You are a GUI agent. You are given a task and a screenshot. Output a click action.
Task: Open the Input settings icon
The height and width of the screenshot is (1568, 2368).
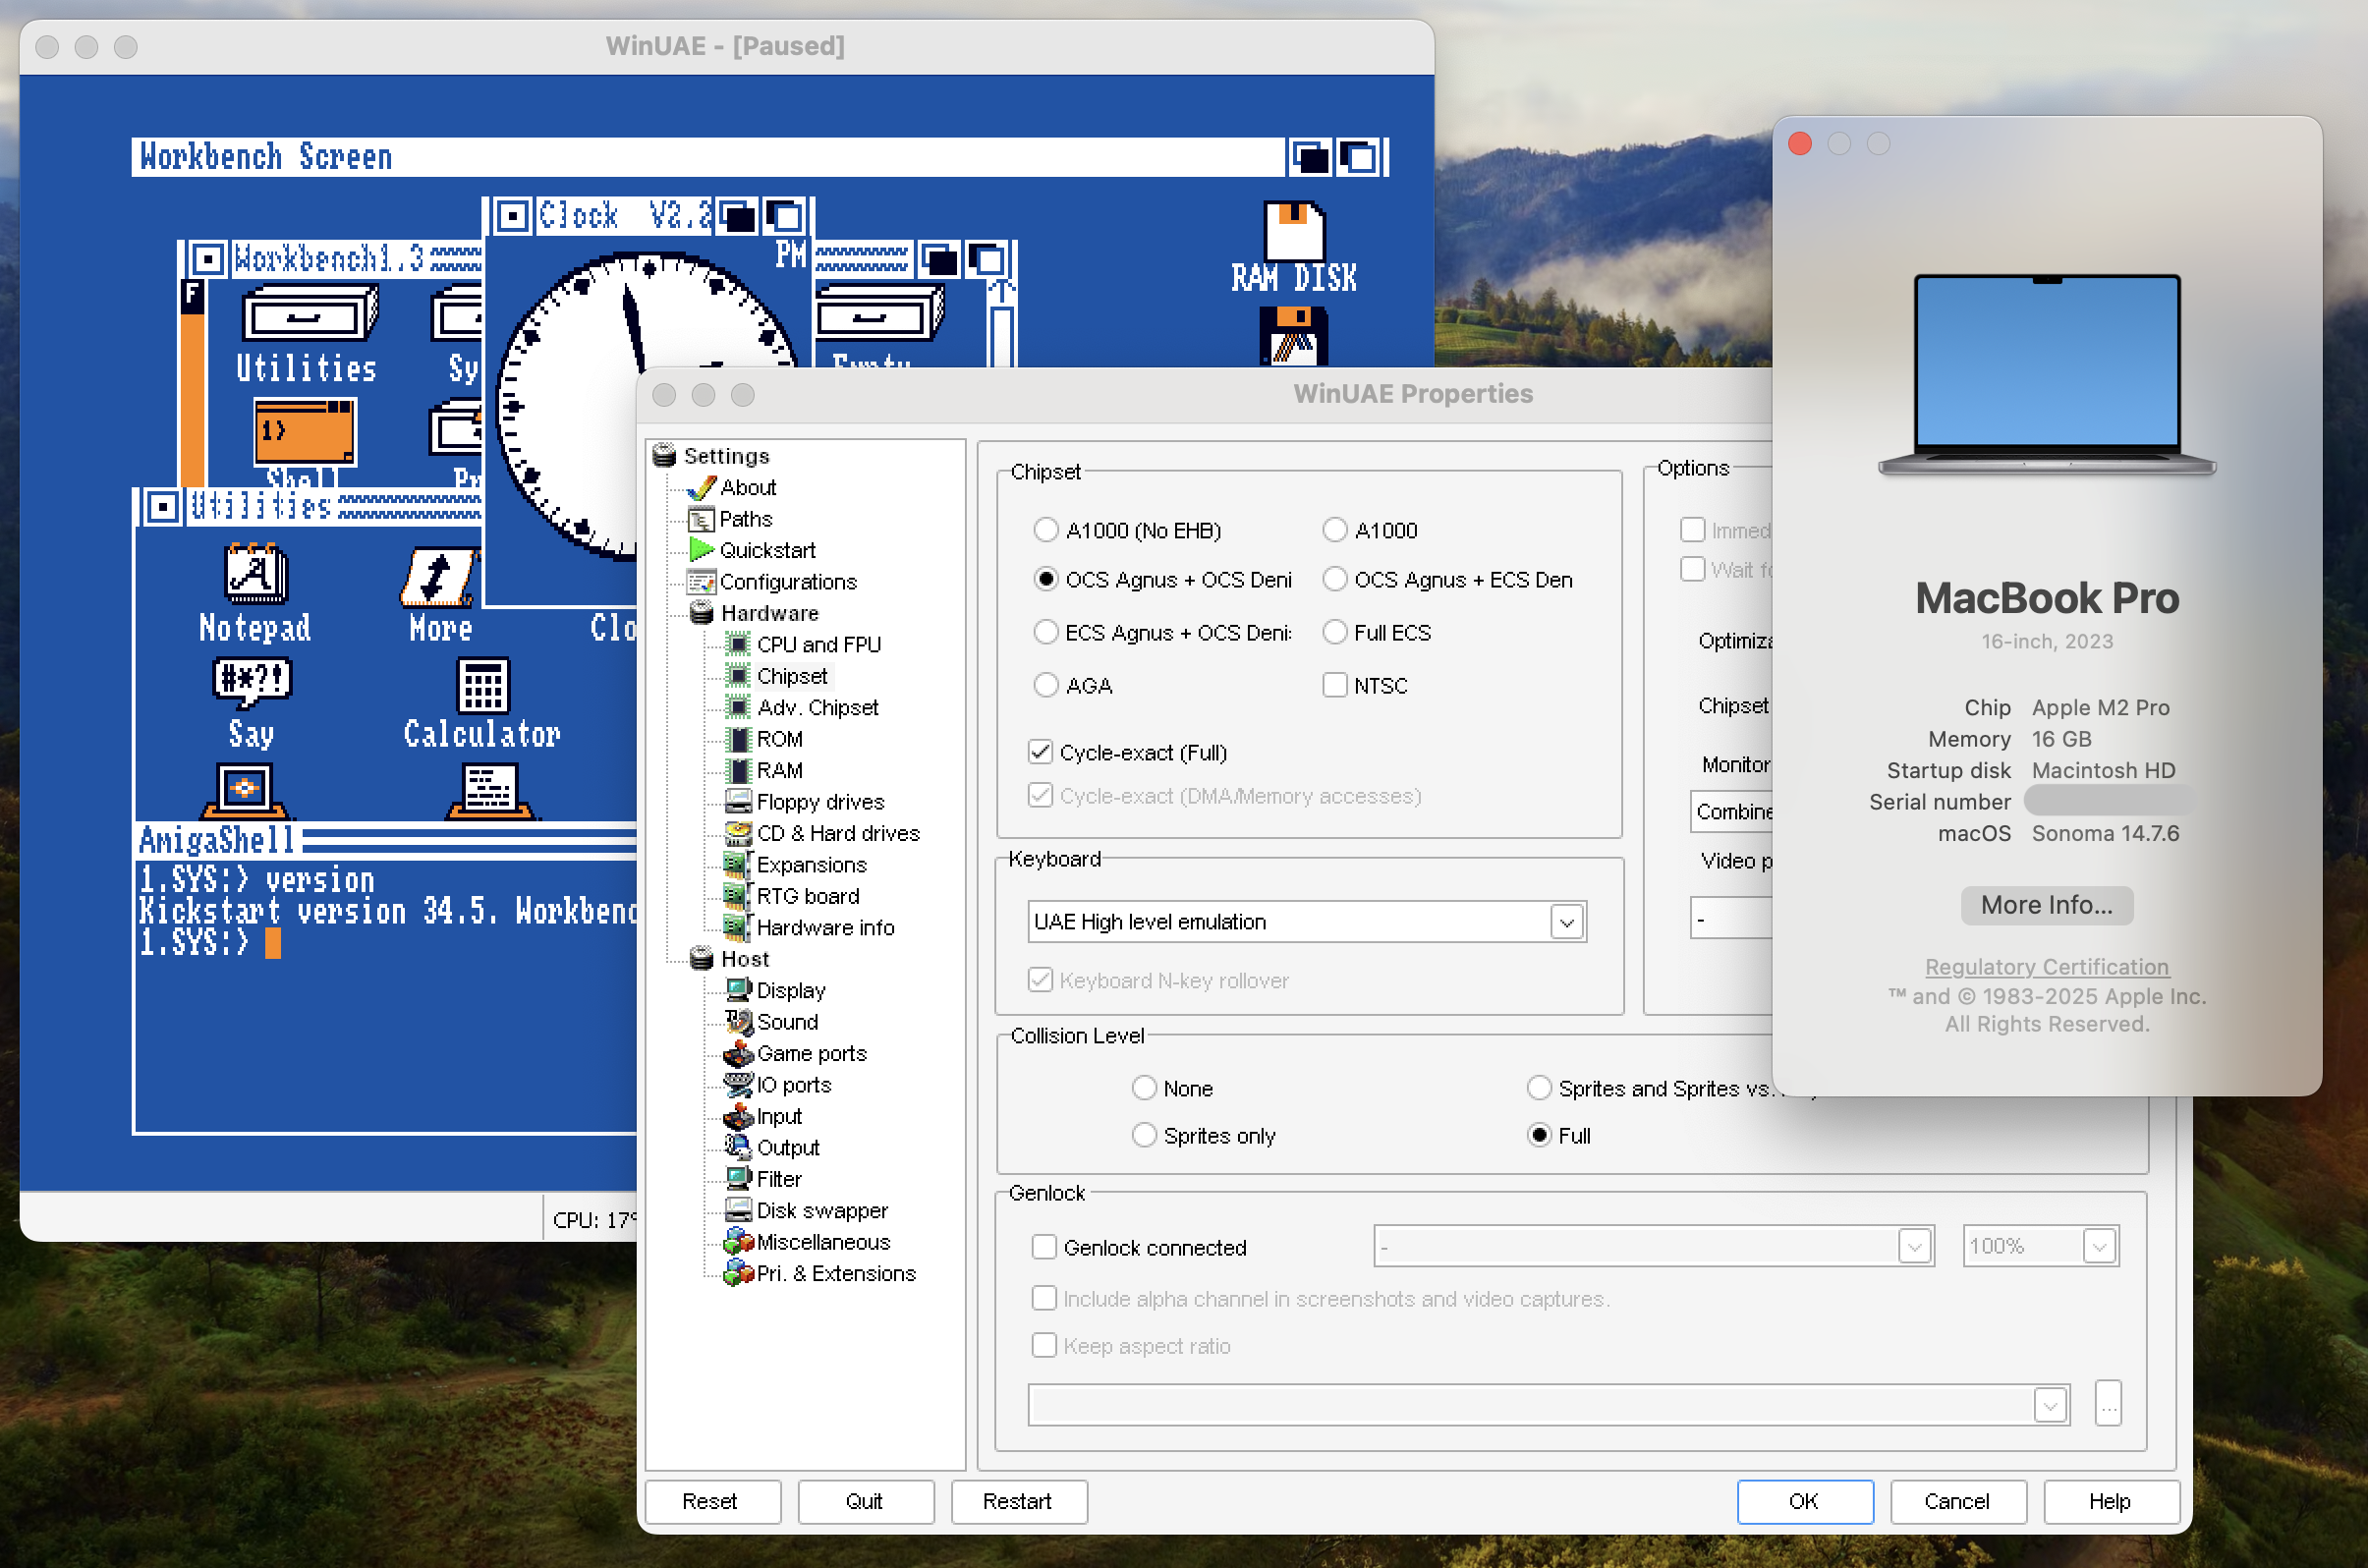(738, 1116)
